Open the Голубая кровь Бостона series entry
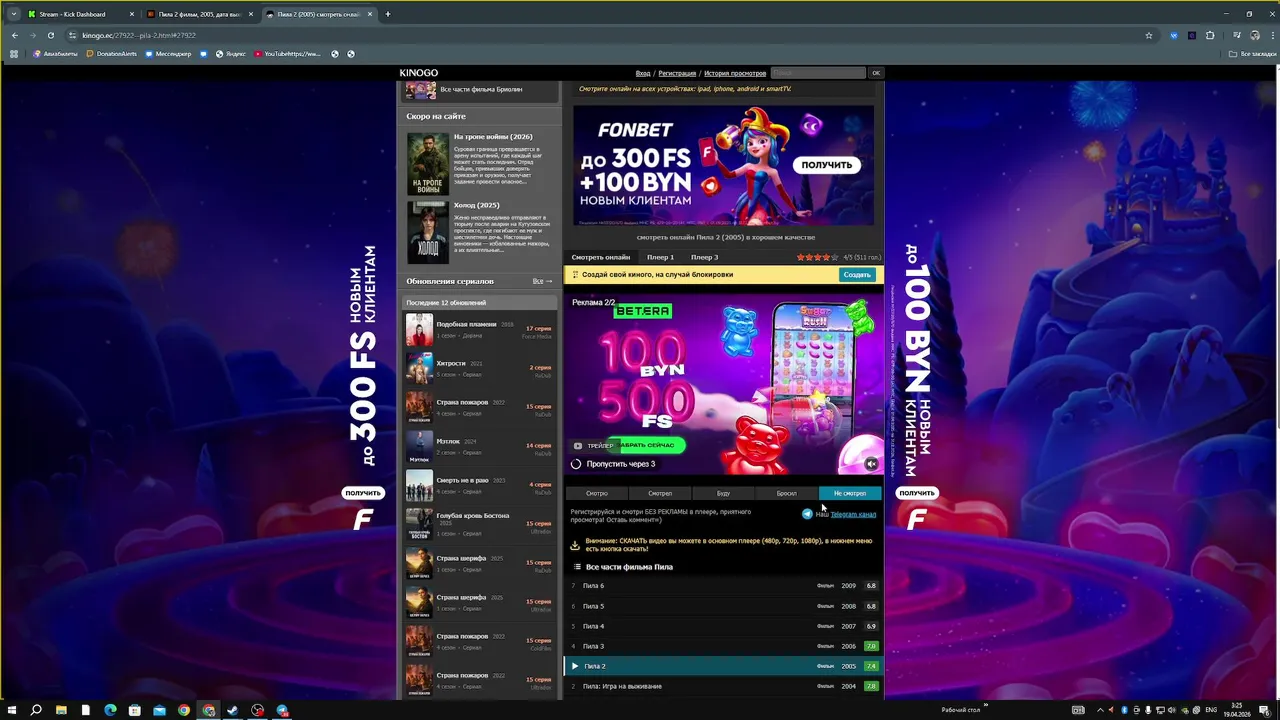The height and width of the screenshot is (720, 1280). coord(479,524)
